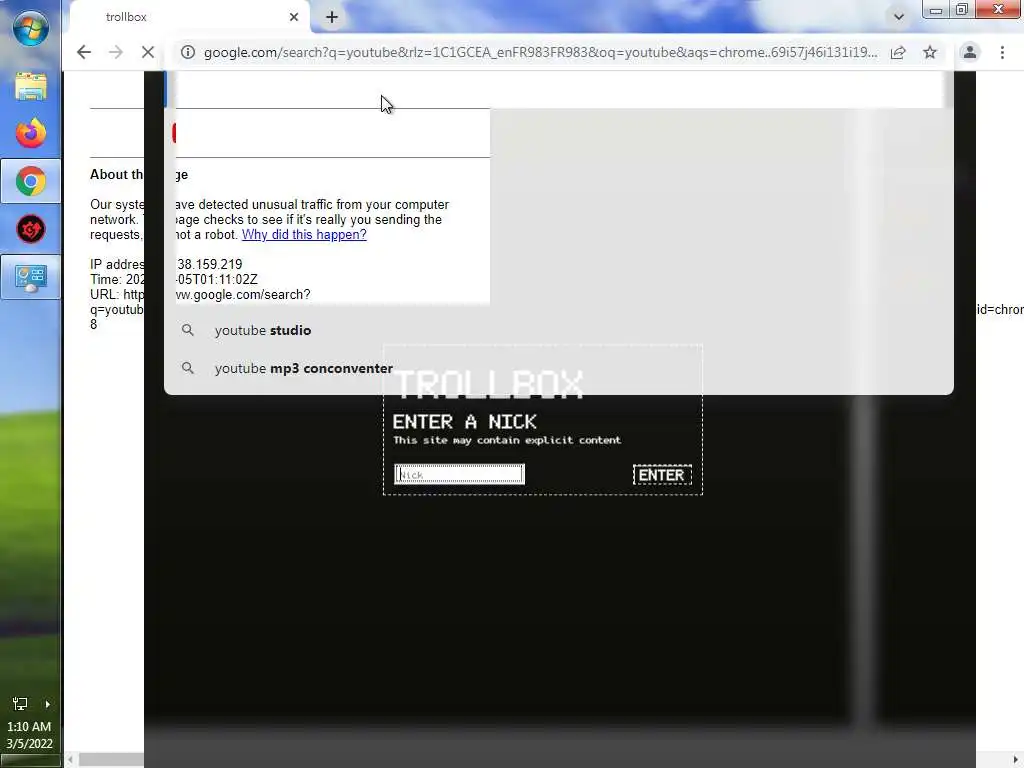Go back to the previous page

pos(84,52)
